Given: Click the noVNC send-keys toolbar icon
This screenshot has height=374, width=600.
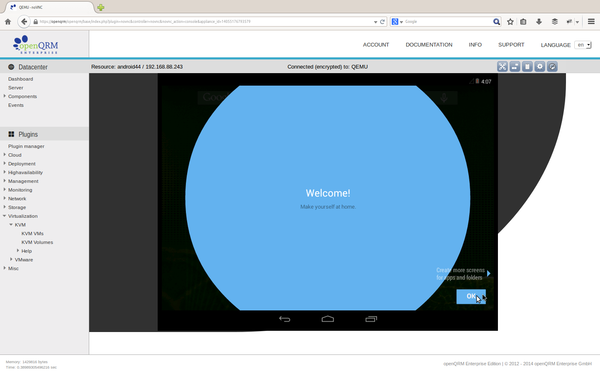Looking at the screenshot, I should click(x=515, y=67).
